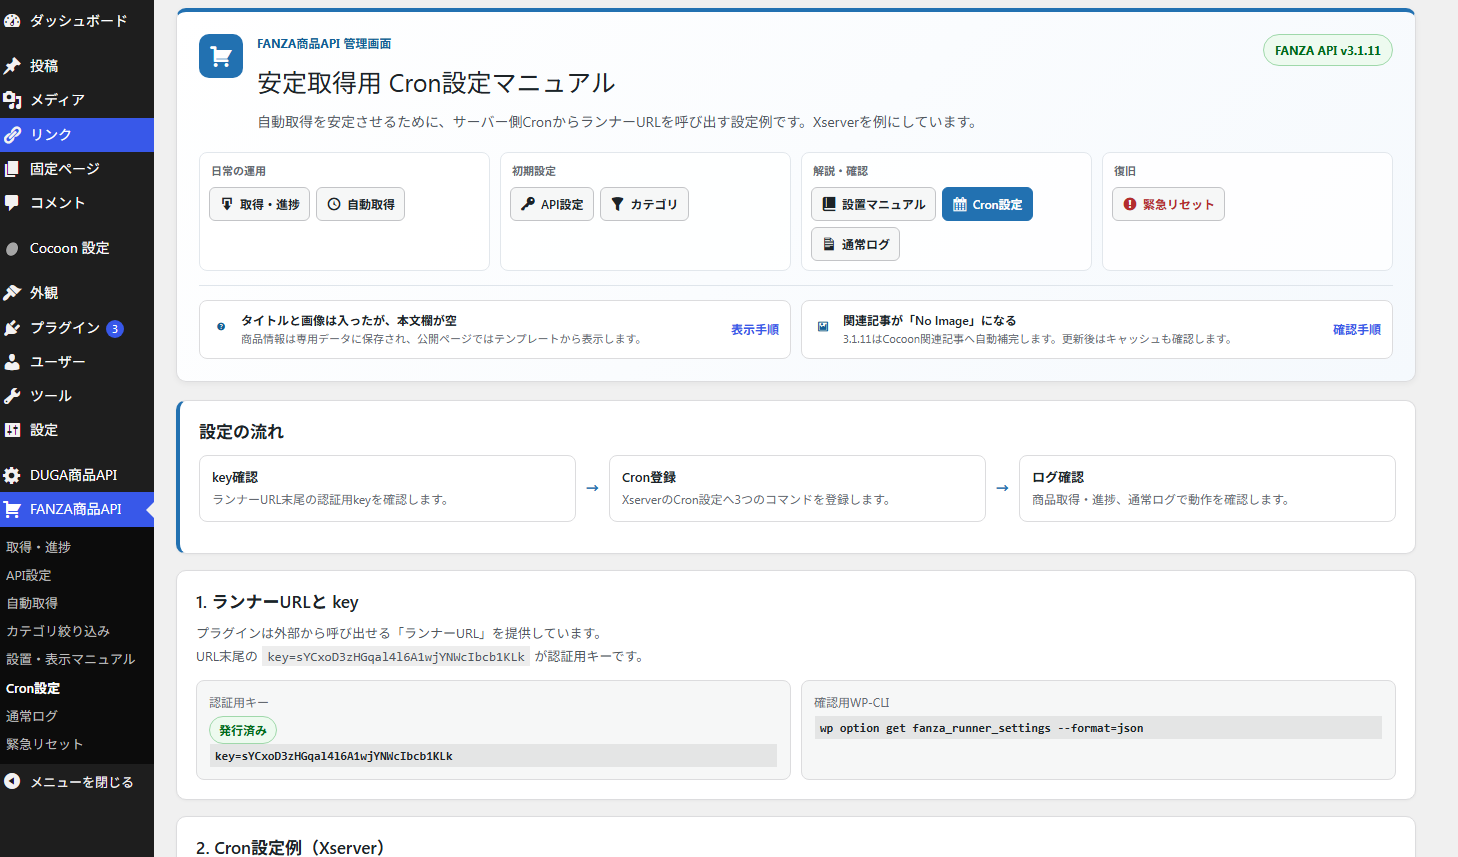Screen dimensions: 1458x857
Task: Open コメント menu item
Action: pos(77,203)
